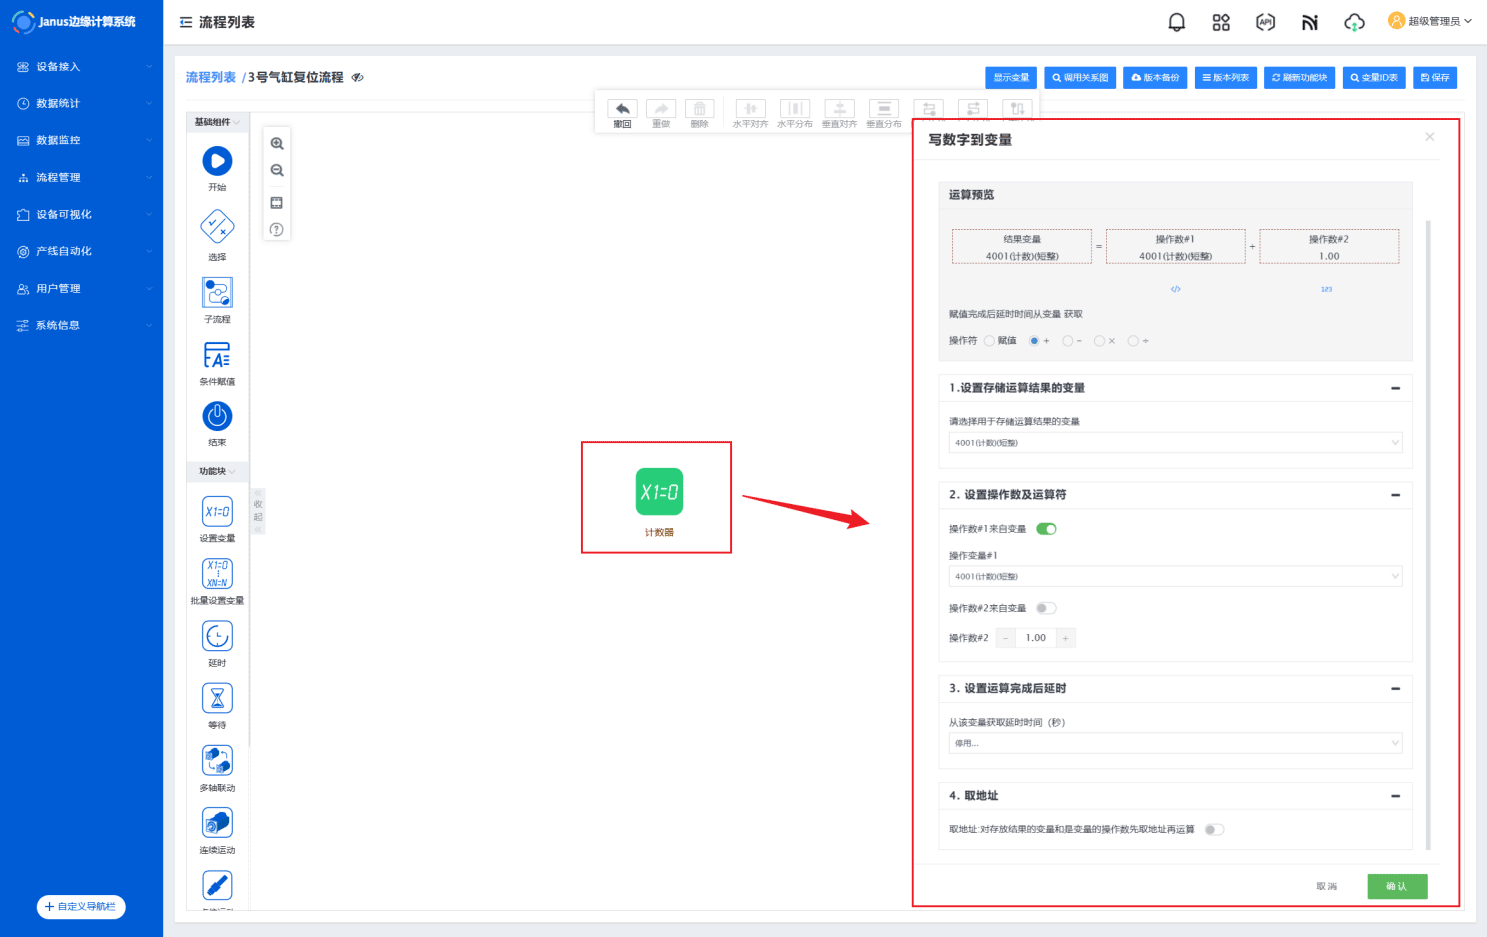The image size is (1487, 937).
Task: Turn off 操作数#1来自变量 switch
Action: (1046, 529)
